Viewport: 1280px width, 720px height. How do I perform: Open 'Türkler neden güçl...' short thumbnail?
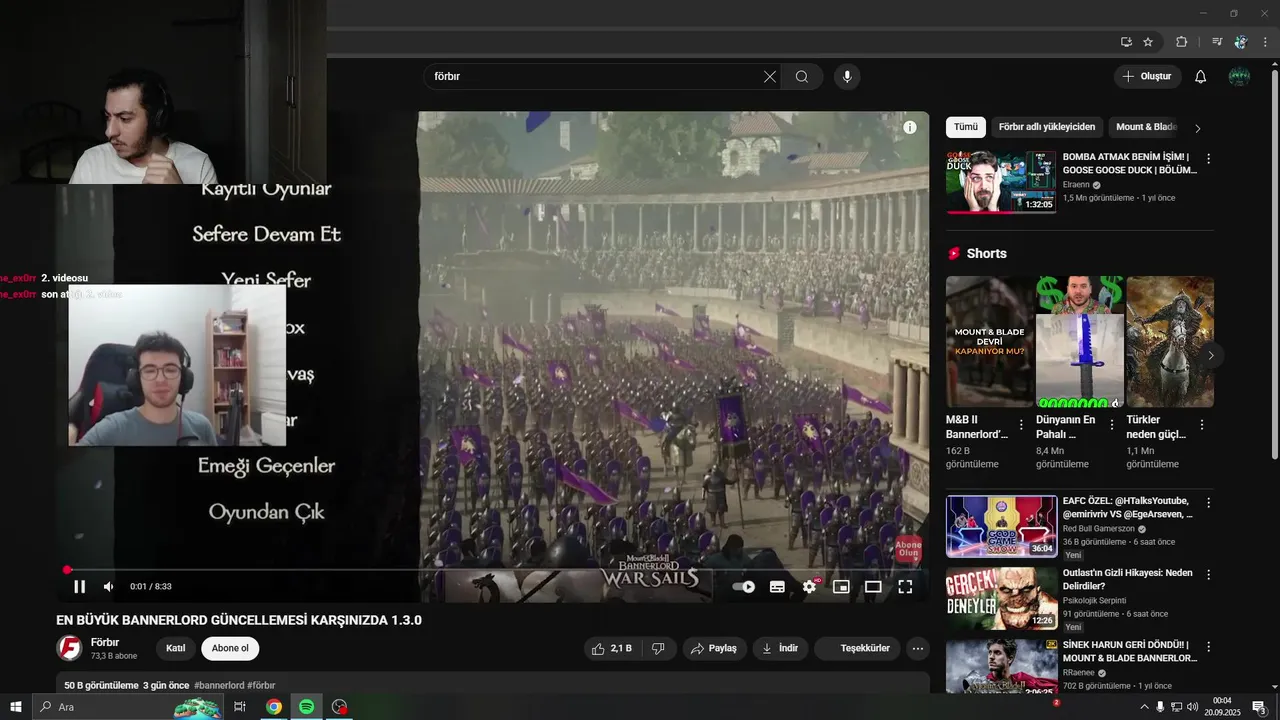pyautogui.click(x=1170, y=342)
